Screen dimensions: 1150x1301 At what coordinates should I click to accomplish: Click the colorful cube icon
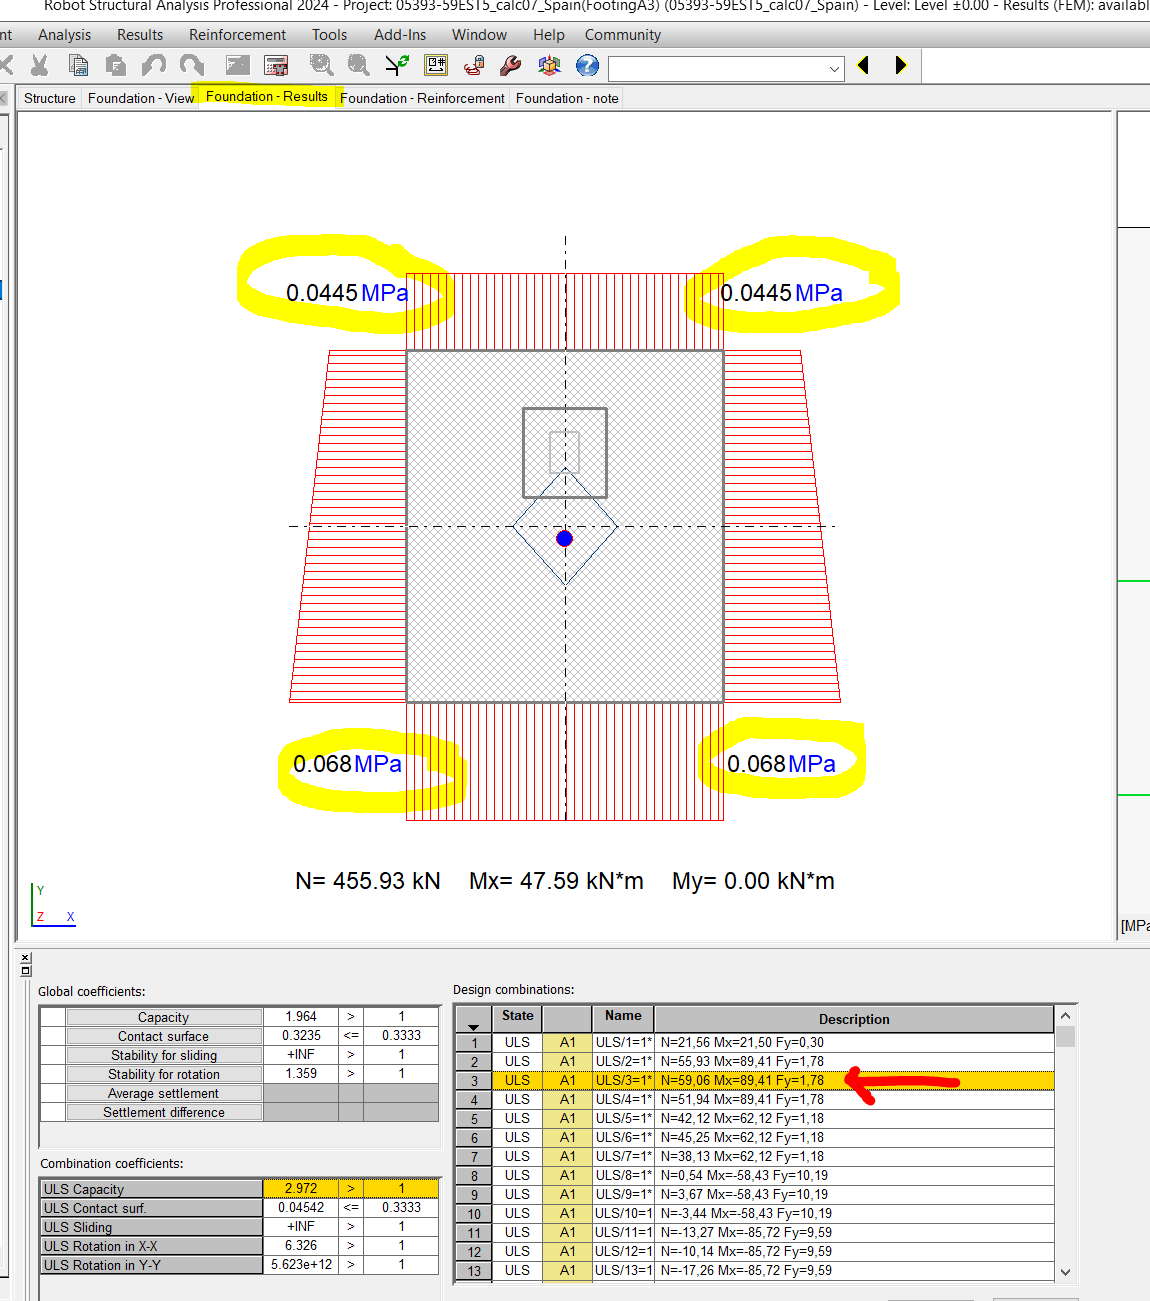click(x=549, y=66)
